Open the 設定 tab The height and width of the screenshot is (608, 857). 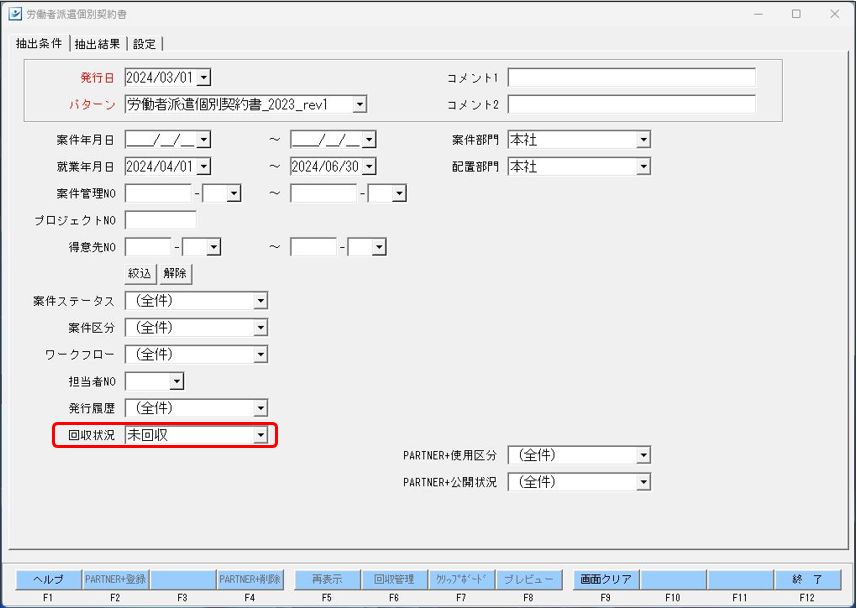(x=145, y=44)
